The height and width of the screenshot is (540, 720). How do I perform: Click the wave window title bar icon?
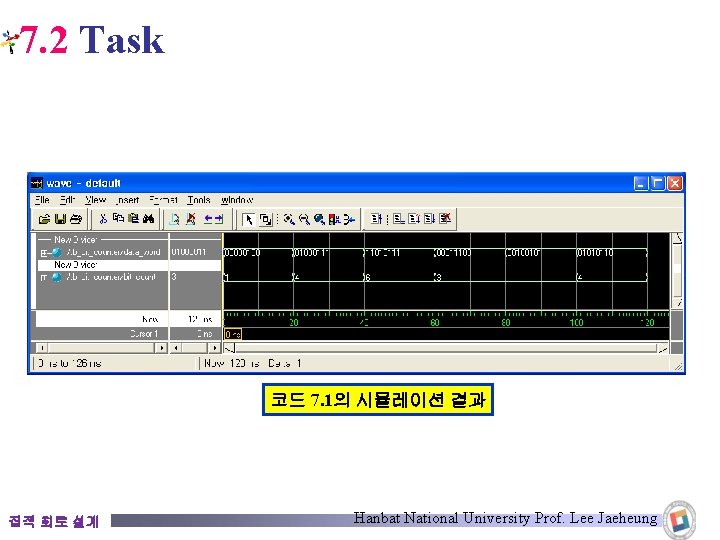pos(37,183)
